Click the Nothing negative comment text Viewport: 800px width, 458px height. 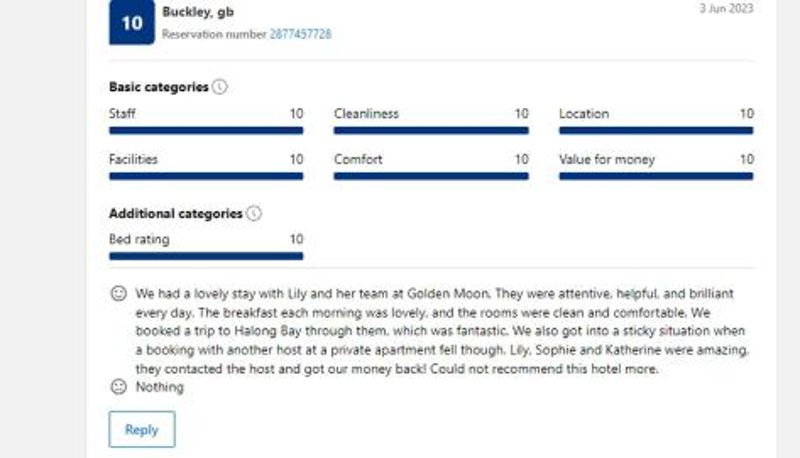[160, 387]
